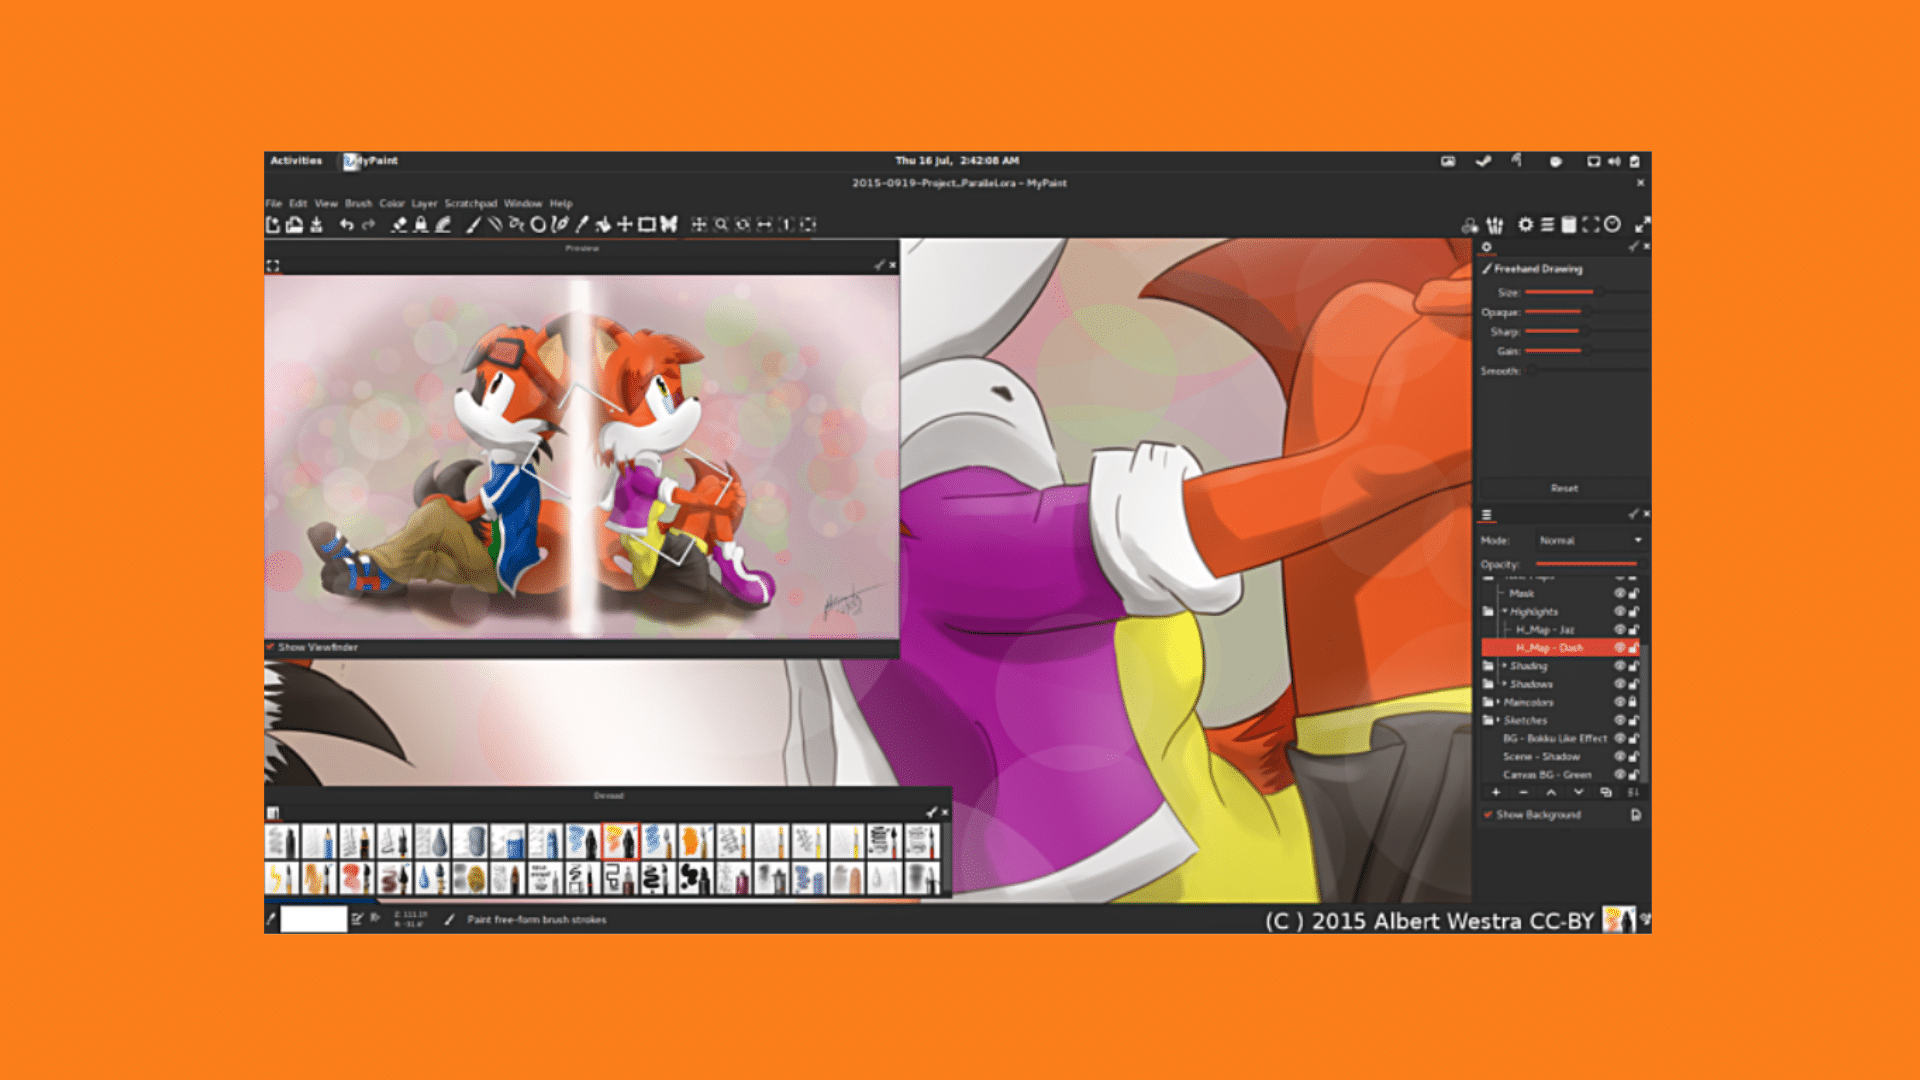The width and height of the screenshot is (1920, 1080).
Task: Open the Color menu
Action: 391,203
